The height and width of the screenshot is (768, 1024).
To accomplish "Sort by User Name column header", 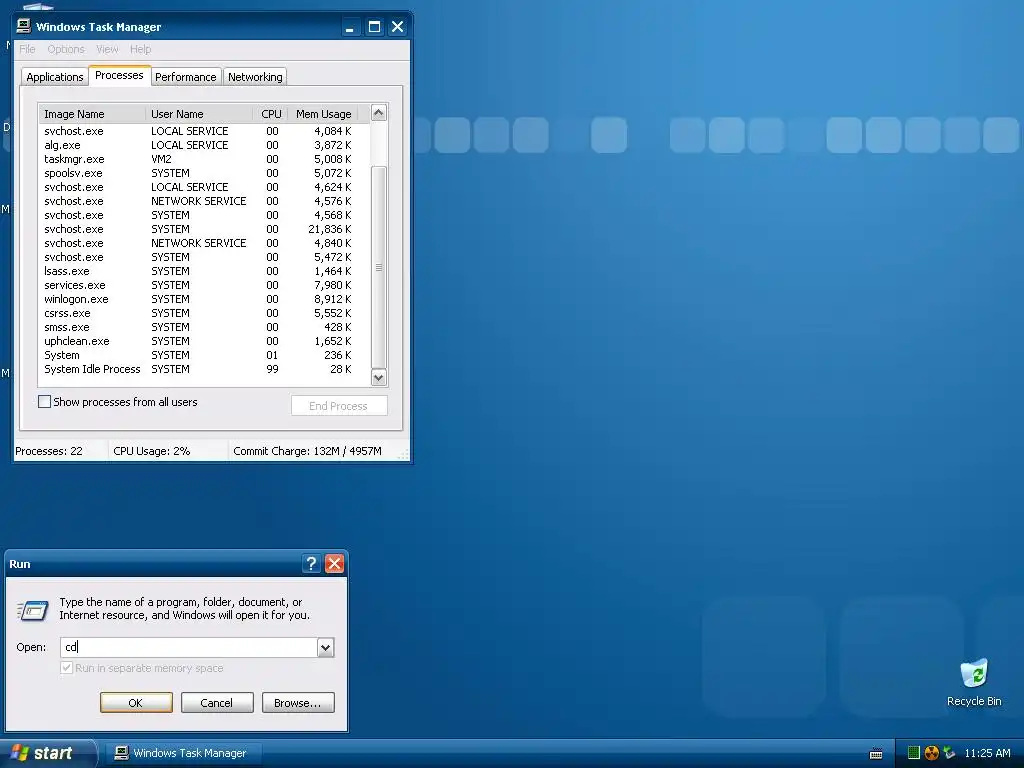I will pos(199,114).
